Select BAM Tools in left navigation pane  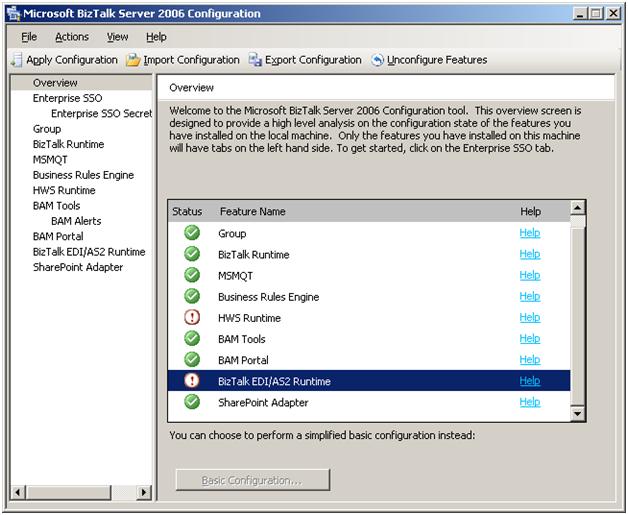coord(56,206)
